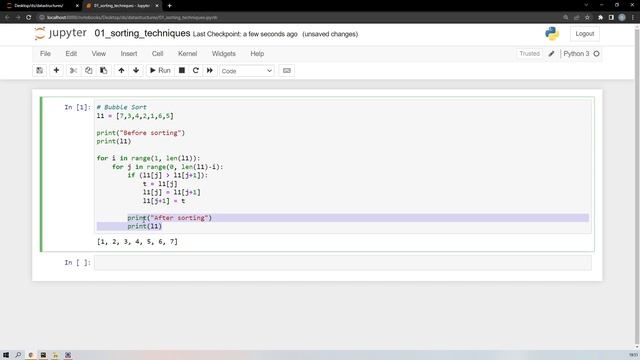Bookmark this page with the star icon
Viewport: 640px width, 360px height.
tap(587, 18)
